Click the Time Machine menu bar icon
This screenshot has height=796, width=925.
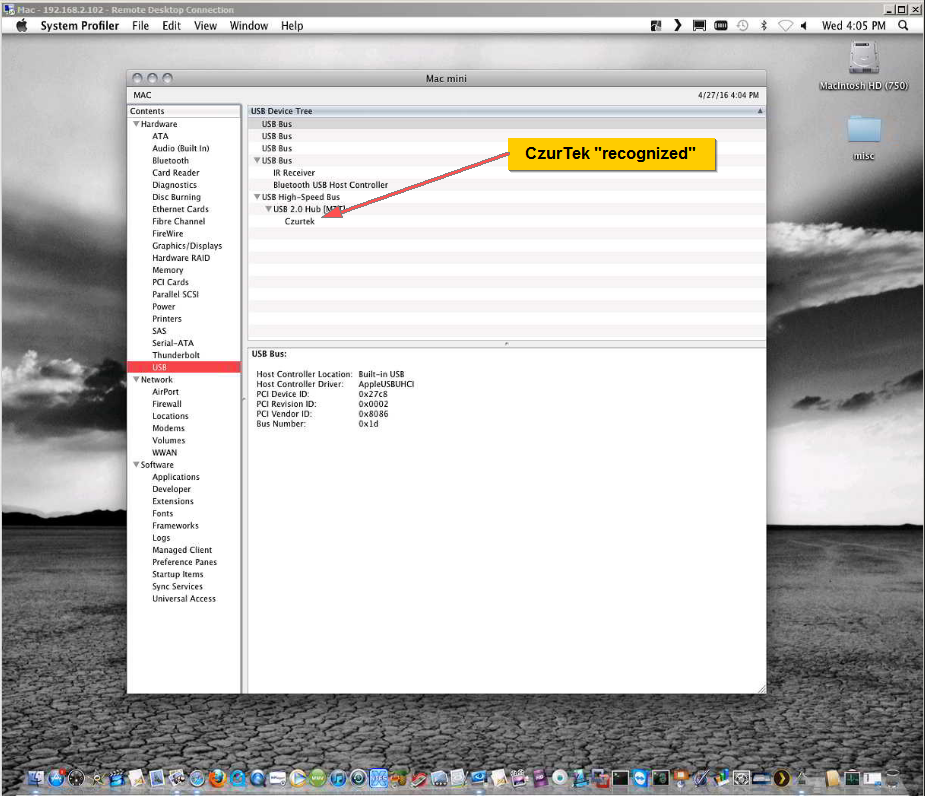[742, 25]
